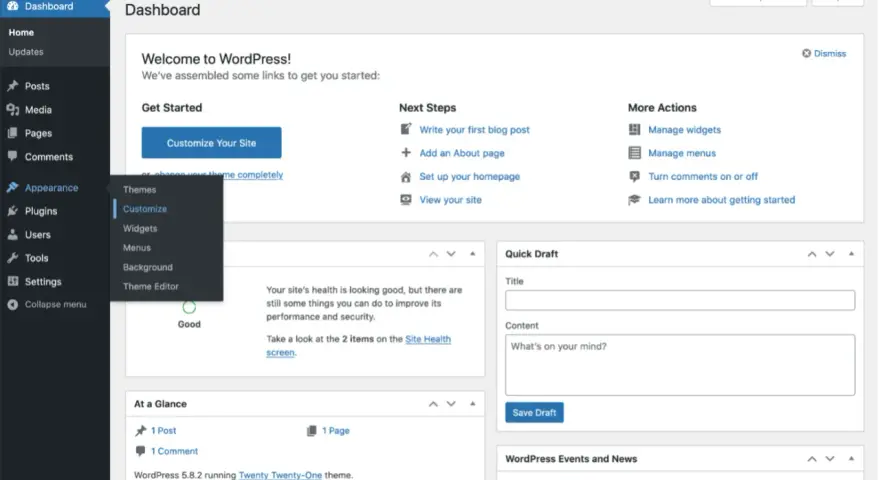880x480 pixels.
Task: Click the house icon beside homepage setup
Action: coord(406,177)
